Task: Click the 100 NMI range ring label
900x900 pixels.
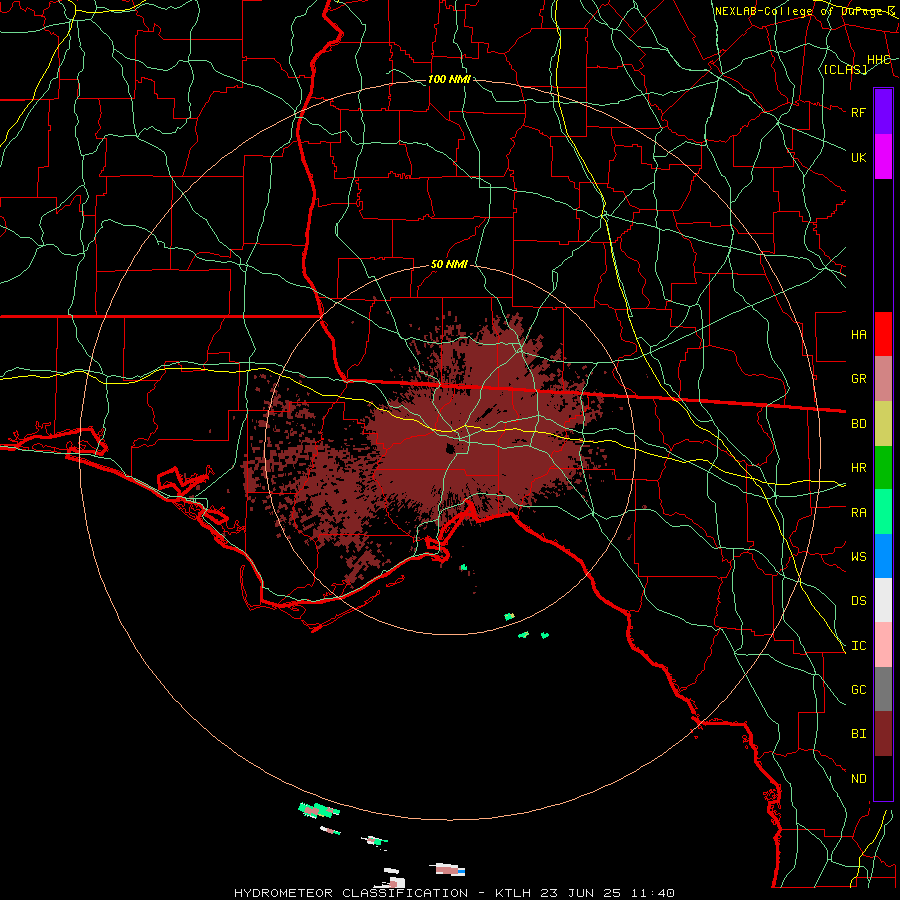Action: click(449, 79)
